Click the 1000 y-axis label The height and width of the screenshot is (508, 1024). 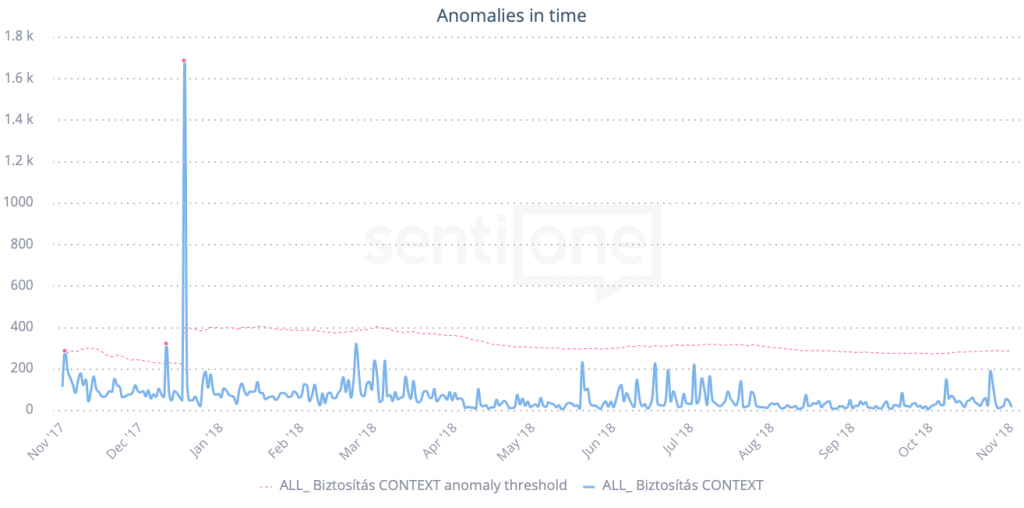[21, 202]
